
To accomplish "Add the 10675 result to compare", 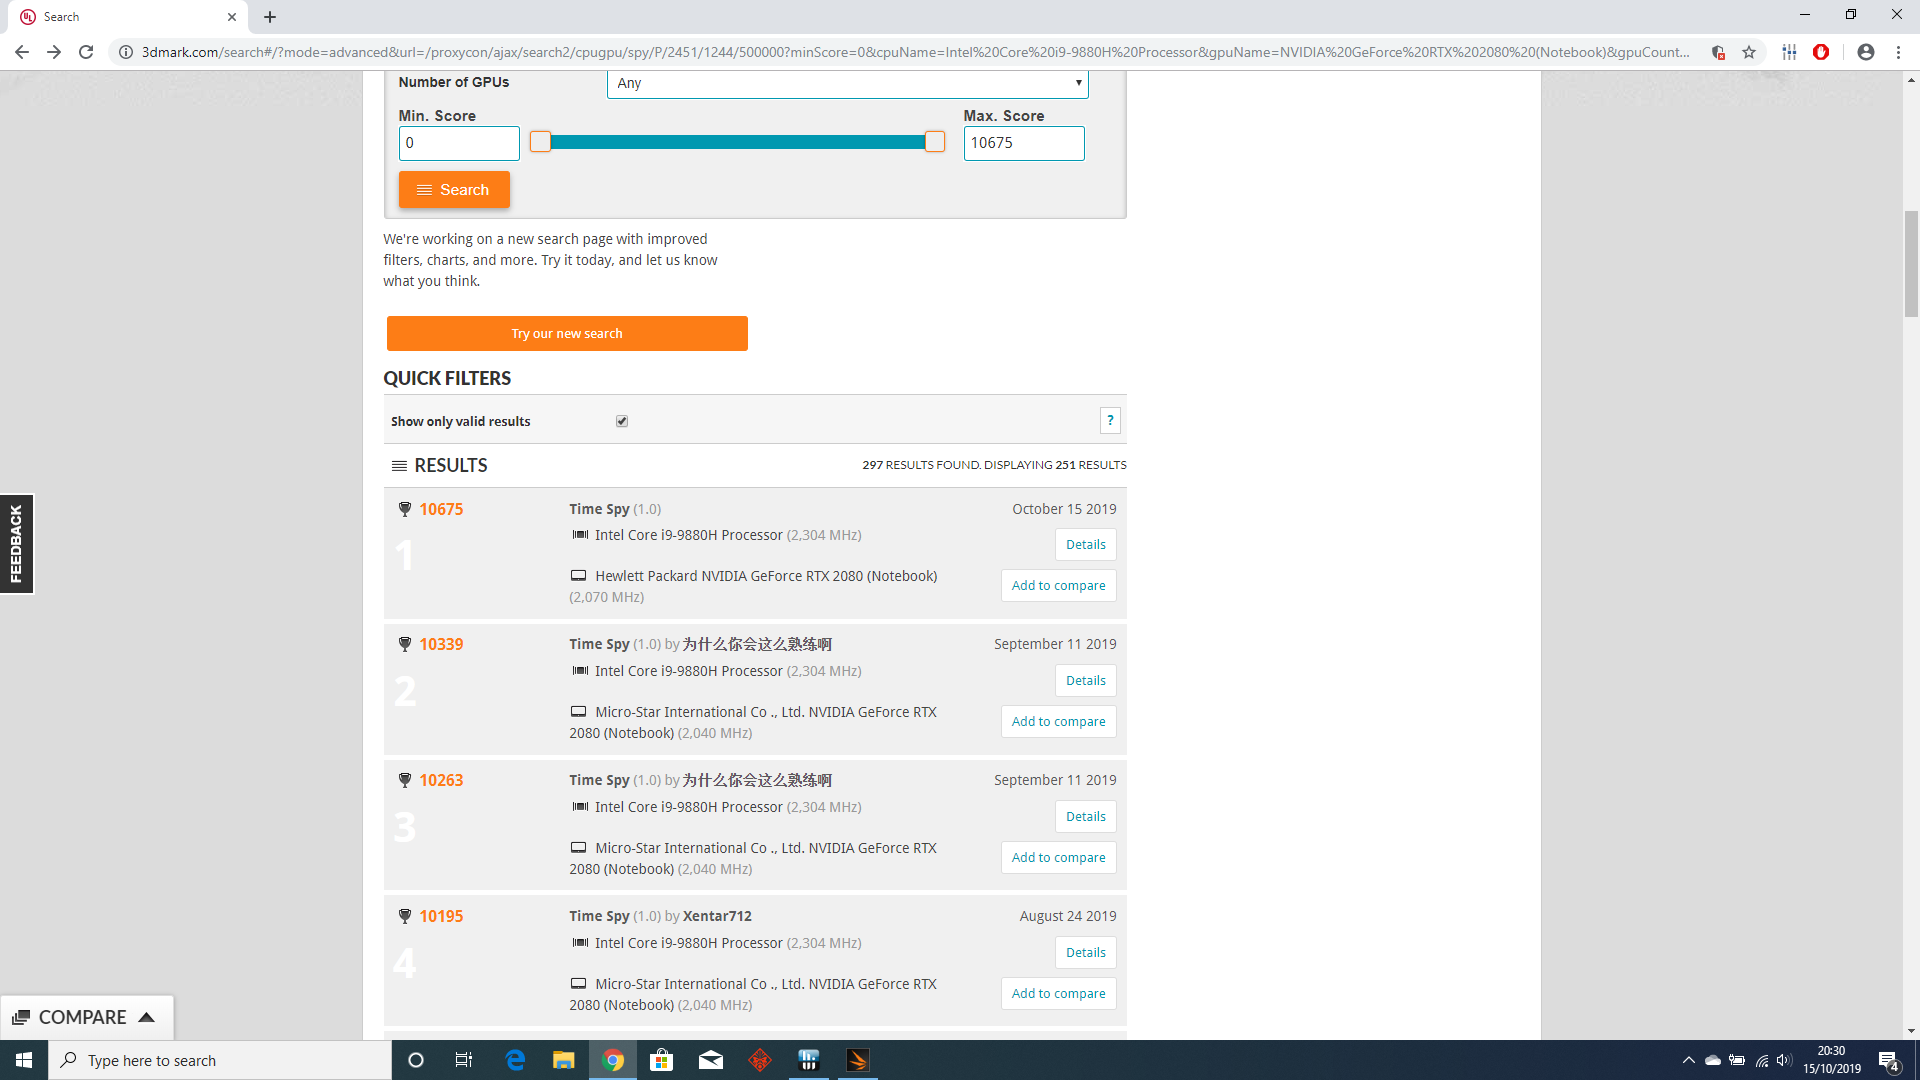I will 1059,586.
